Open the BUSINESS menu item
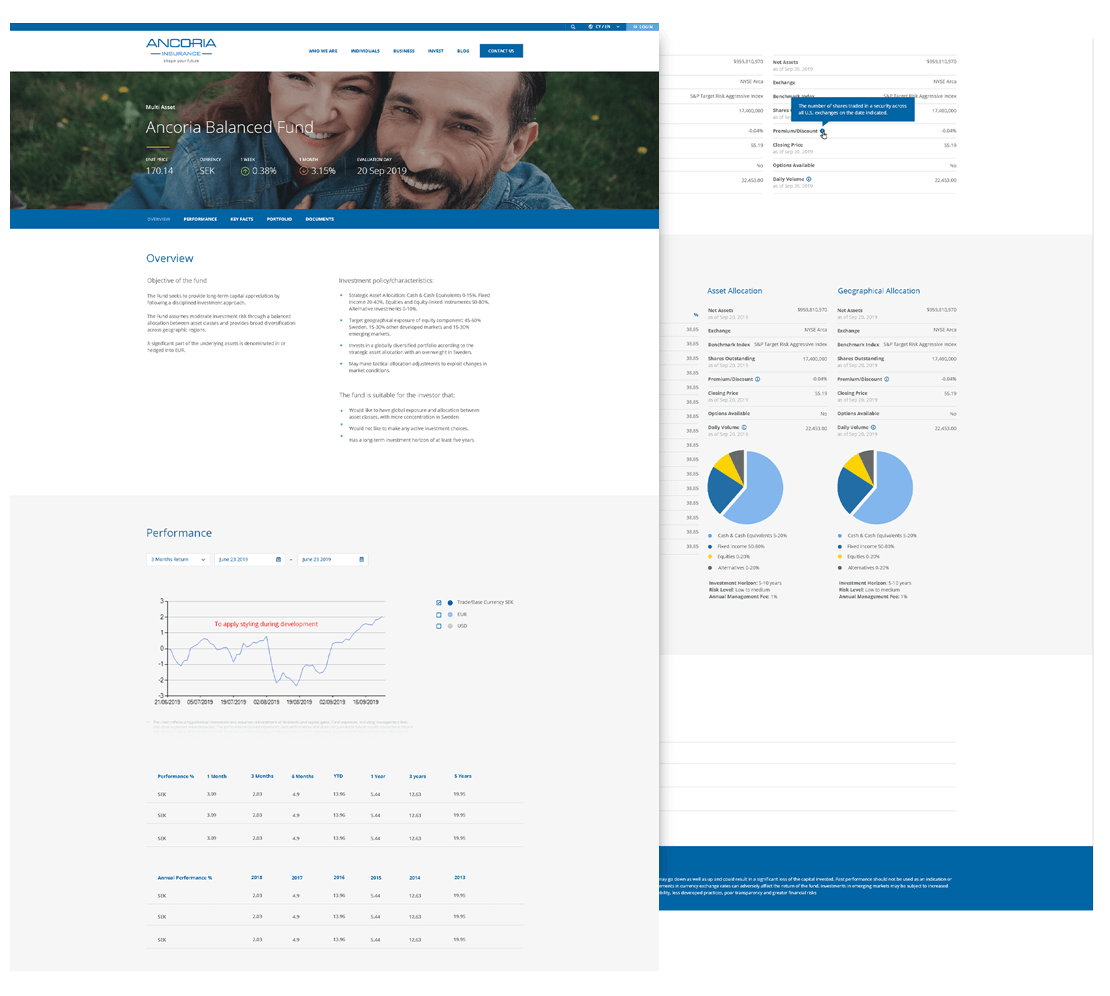The height and width of the screenshot is (996, 1110). pyautogui.click(x=404, y=51)
